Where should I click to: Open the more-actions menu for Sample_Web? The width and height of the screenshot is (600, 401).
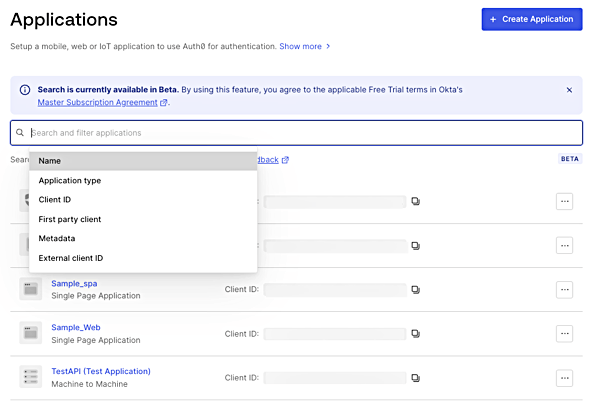[564, 334]
